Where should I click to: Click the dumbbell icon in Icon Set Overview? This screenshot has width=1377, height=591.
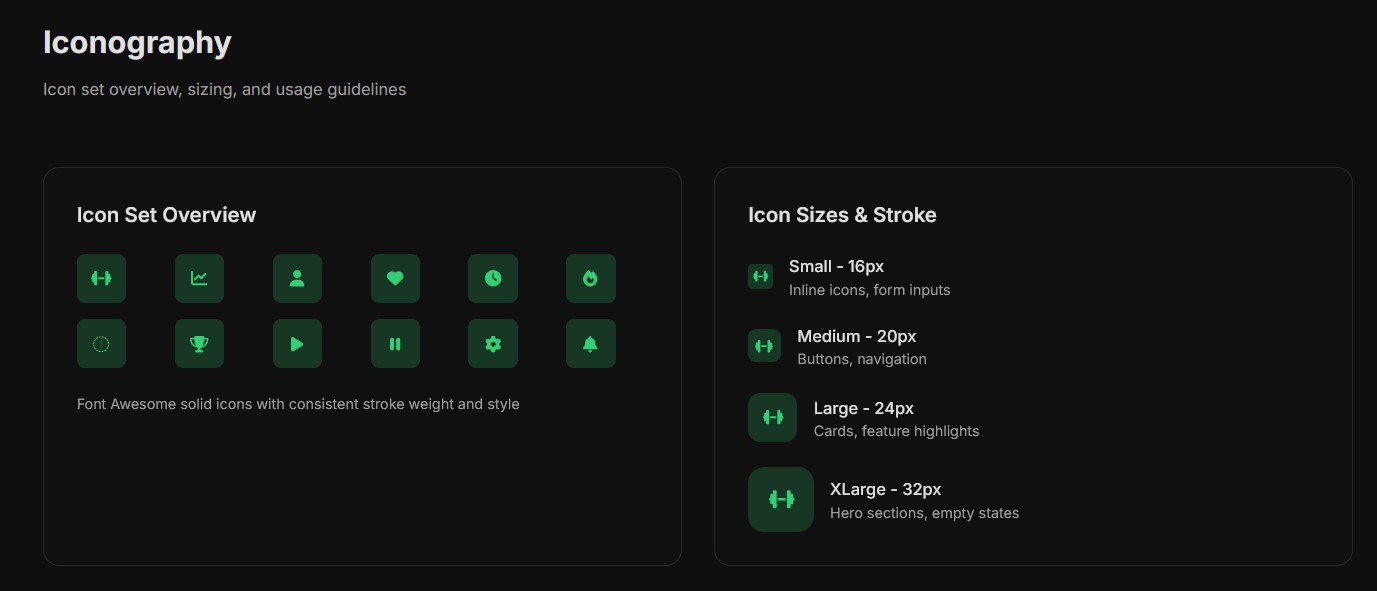[101, 278]
